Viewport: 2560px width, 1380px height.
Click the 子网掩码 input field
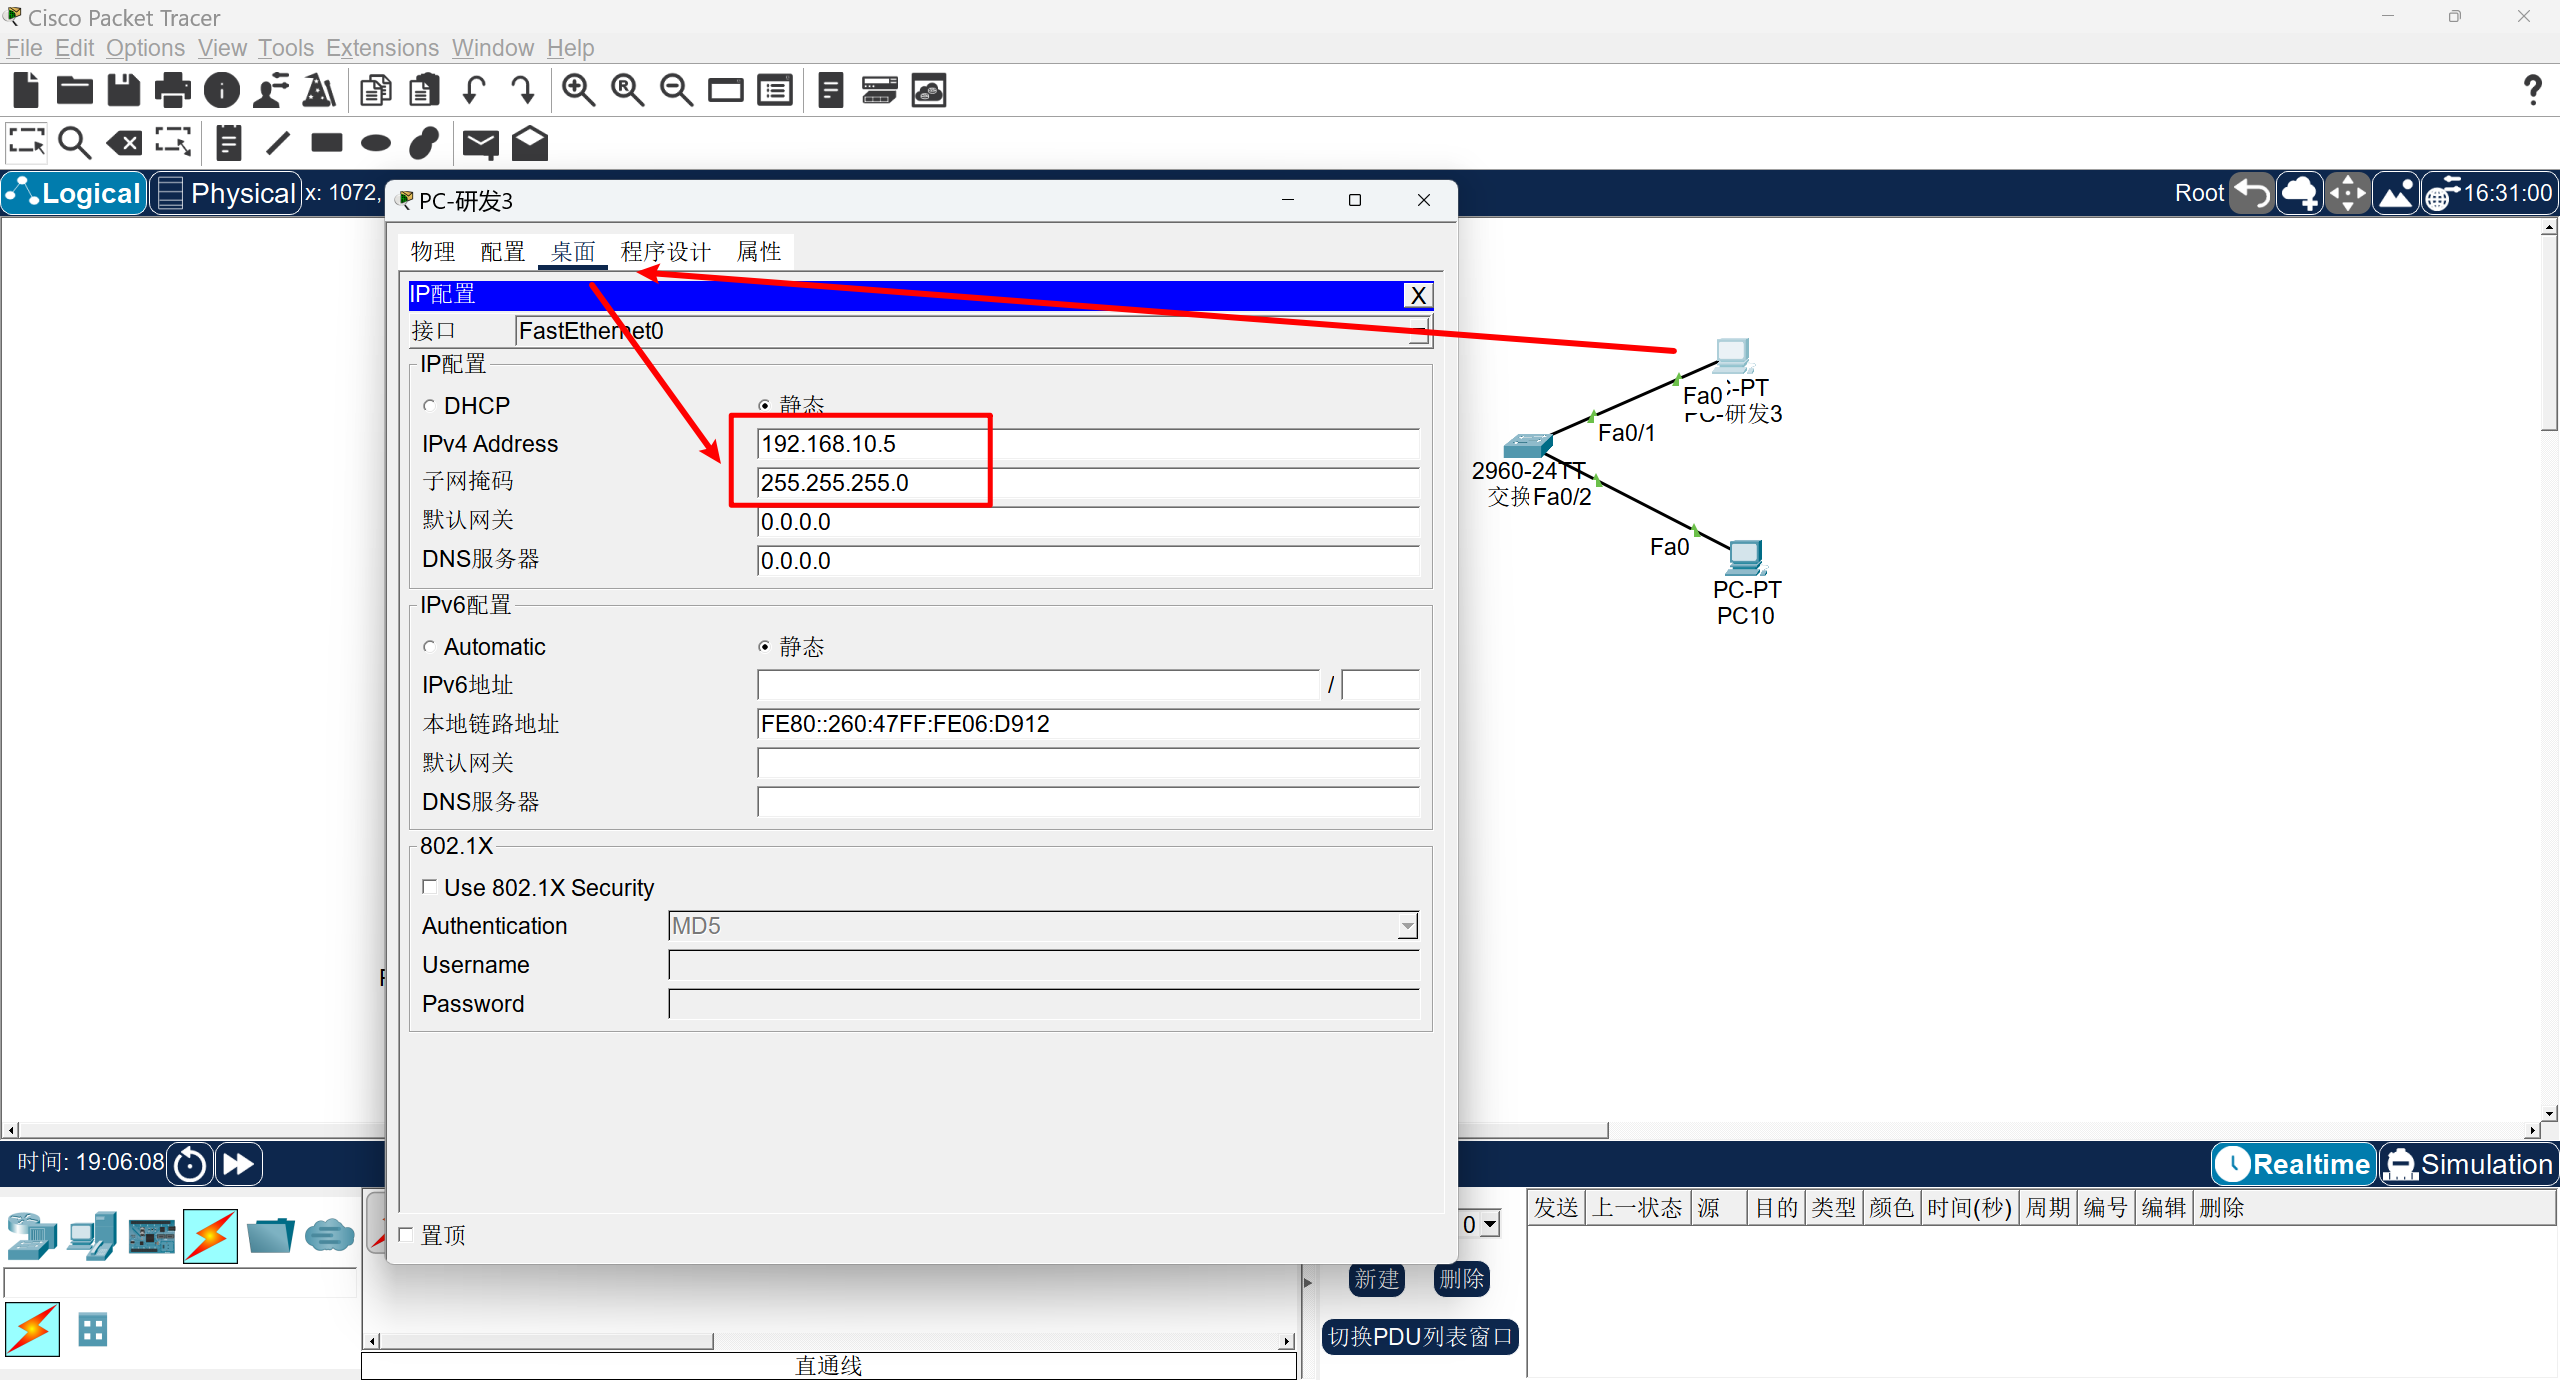click(1088, 483)
